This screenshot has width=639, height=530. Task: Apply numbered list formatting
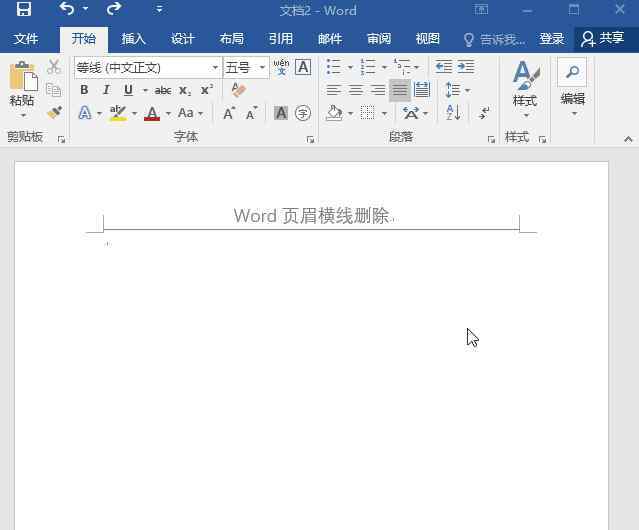click(x=368, y=67)
